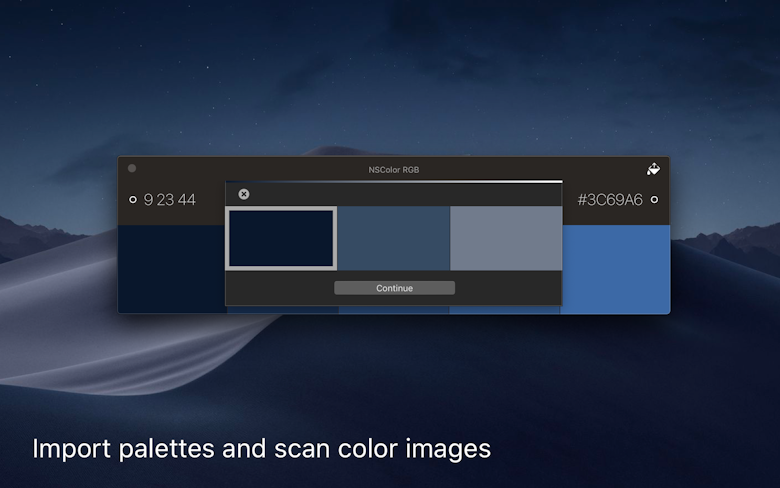Click the circle beside RGB value 9 23 44
This screenshot has height=488, width=780.
pyautogui.click(x=133, y=199)
